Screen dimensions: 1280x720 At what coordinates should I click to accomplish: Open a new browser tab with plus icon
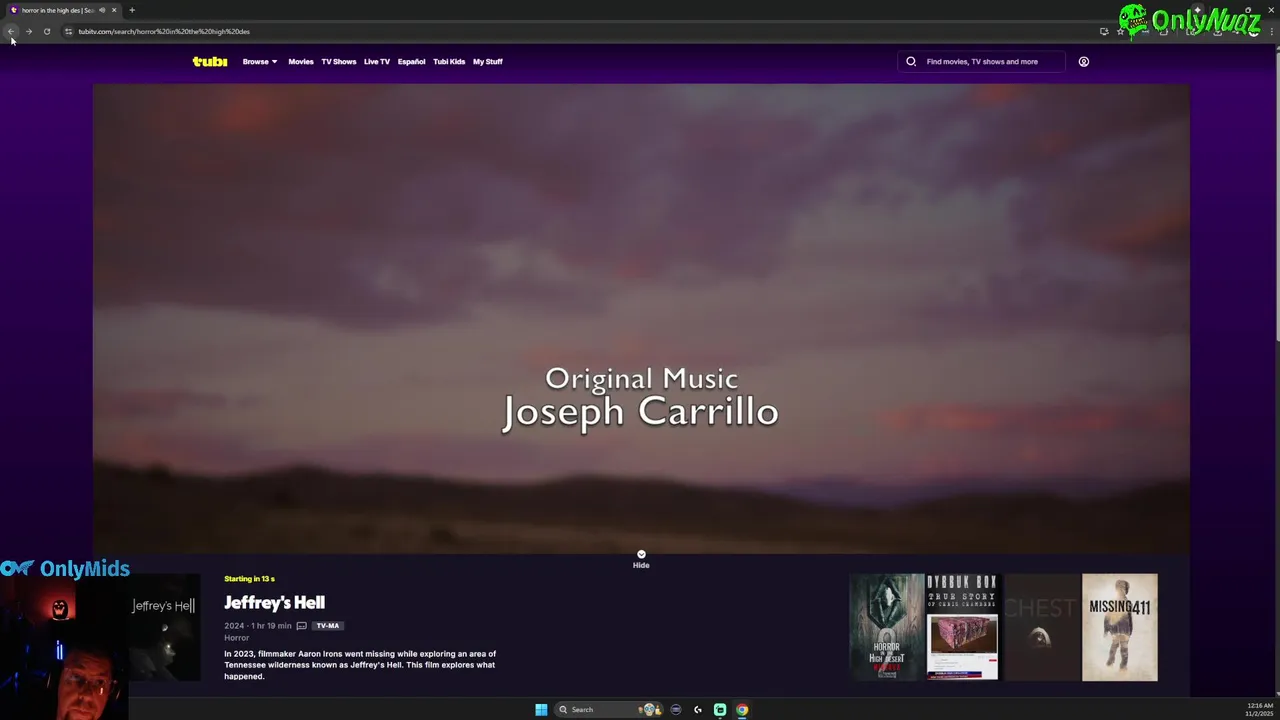pyautogui.click(x=131, y=10)
